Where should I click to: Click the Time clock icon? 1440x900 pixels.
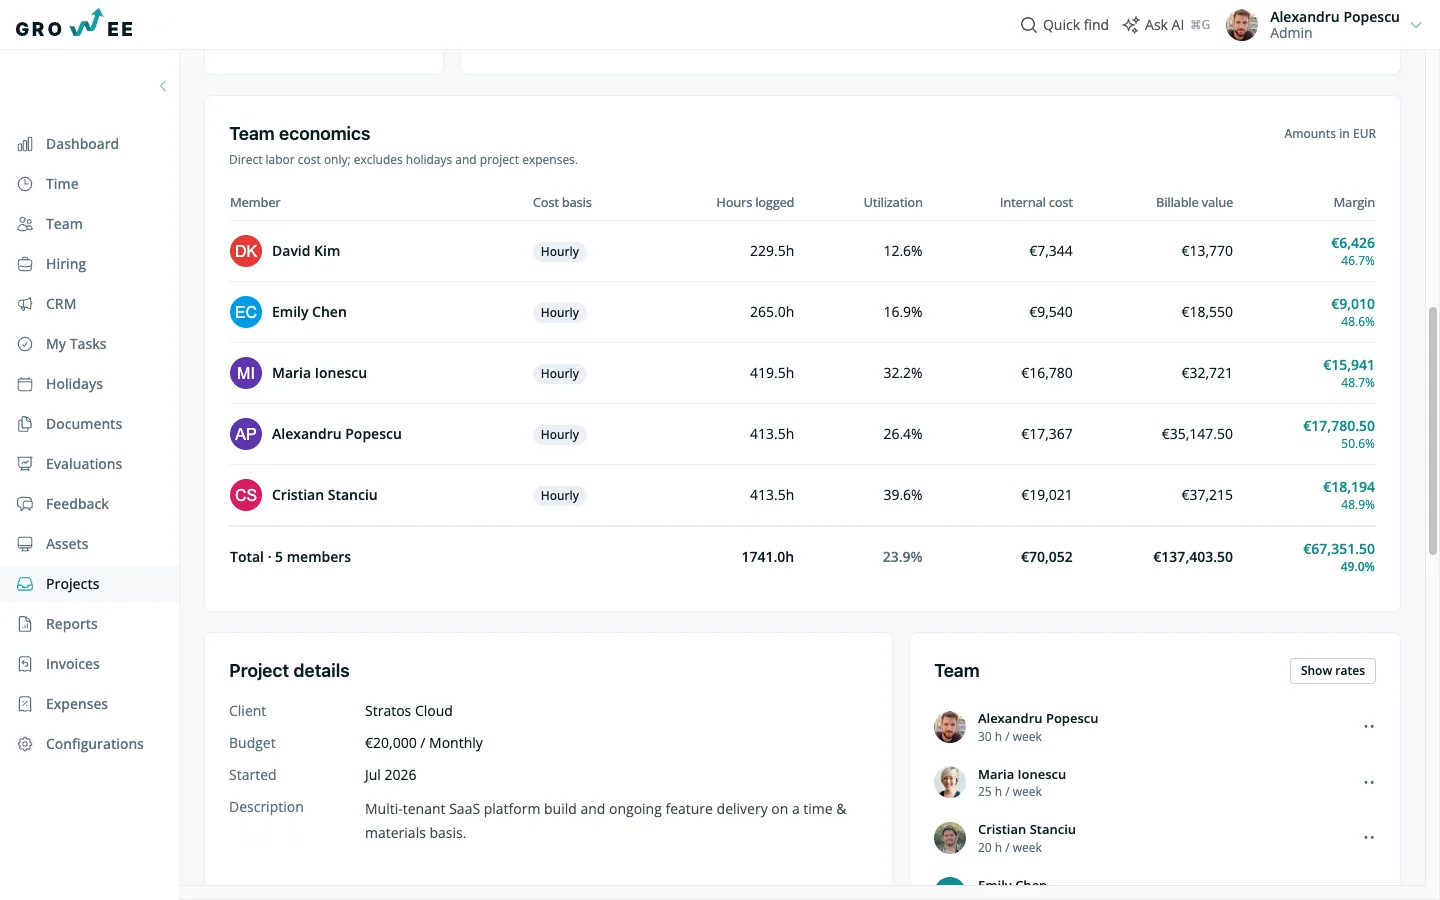(25, 184)
